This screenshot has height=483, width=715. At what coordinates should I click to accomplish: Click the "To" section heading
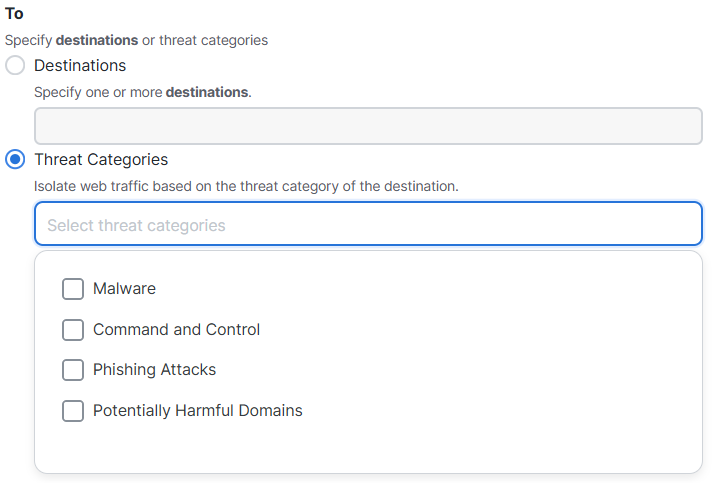tap(14, 15)
